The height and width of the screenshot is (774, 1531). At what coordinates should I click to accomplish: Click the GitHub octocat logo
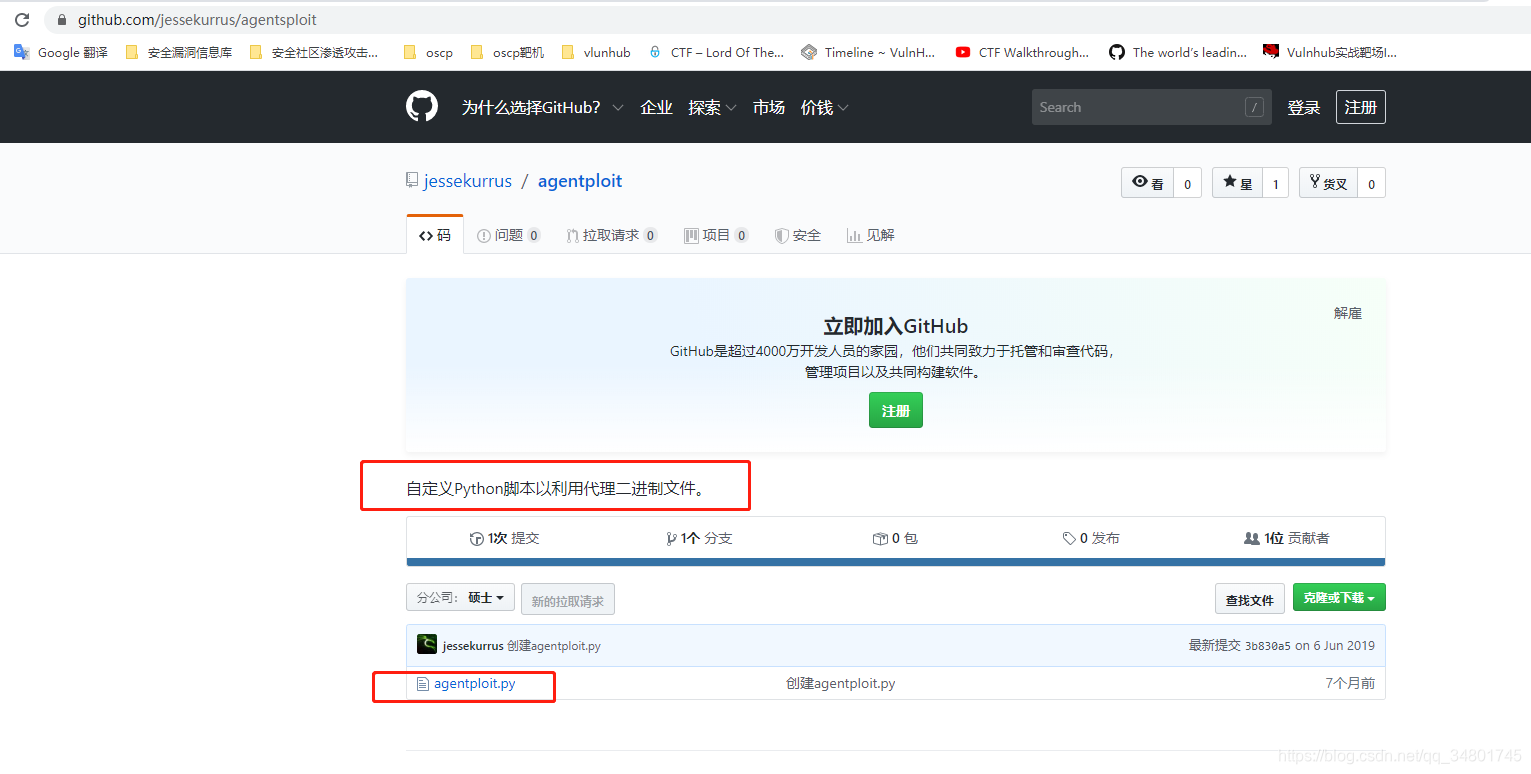(422, 107)
